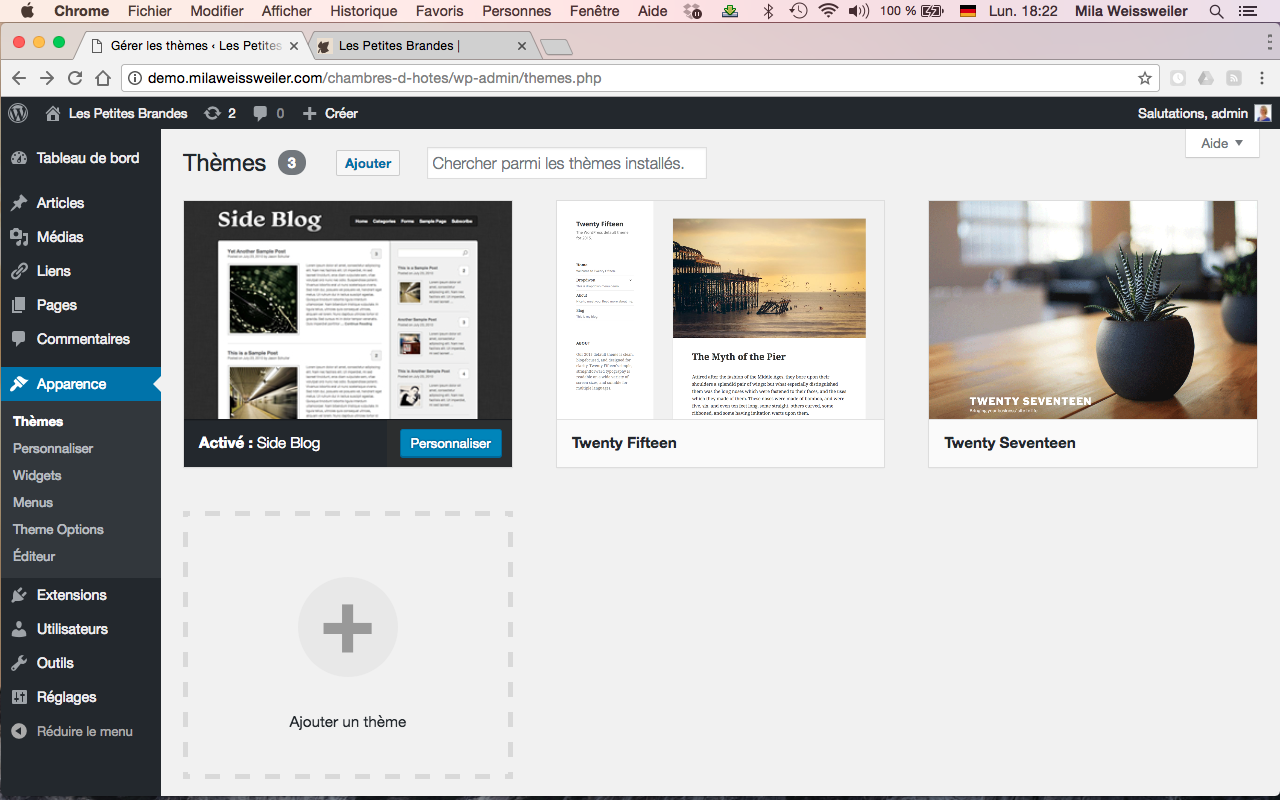Click the Outils wrench icon

(x=19, y=663)
